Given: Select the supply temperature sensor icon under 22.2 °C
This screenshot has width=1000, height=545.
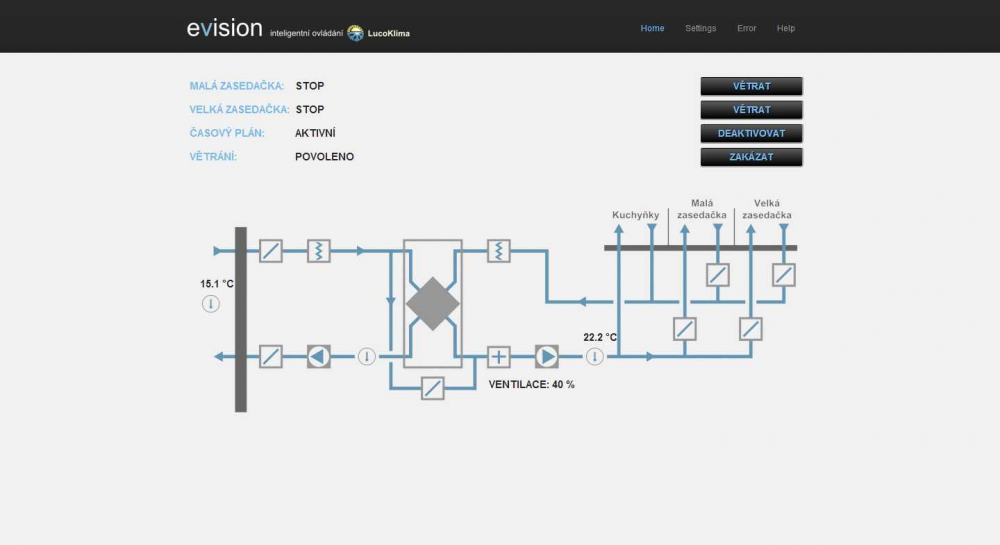Looking at the screenshot, I should coord(594,356).
